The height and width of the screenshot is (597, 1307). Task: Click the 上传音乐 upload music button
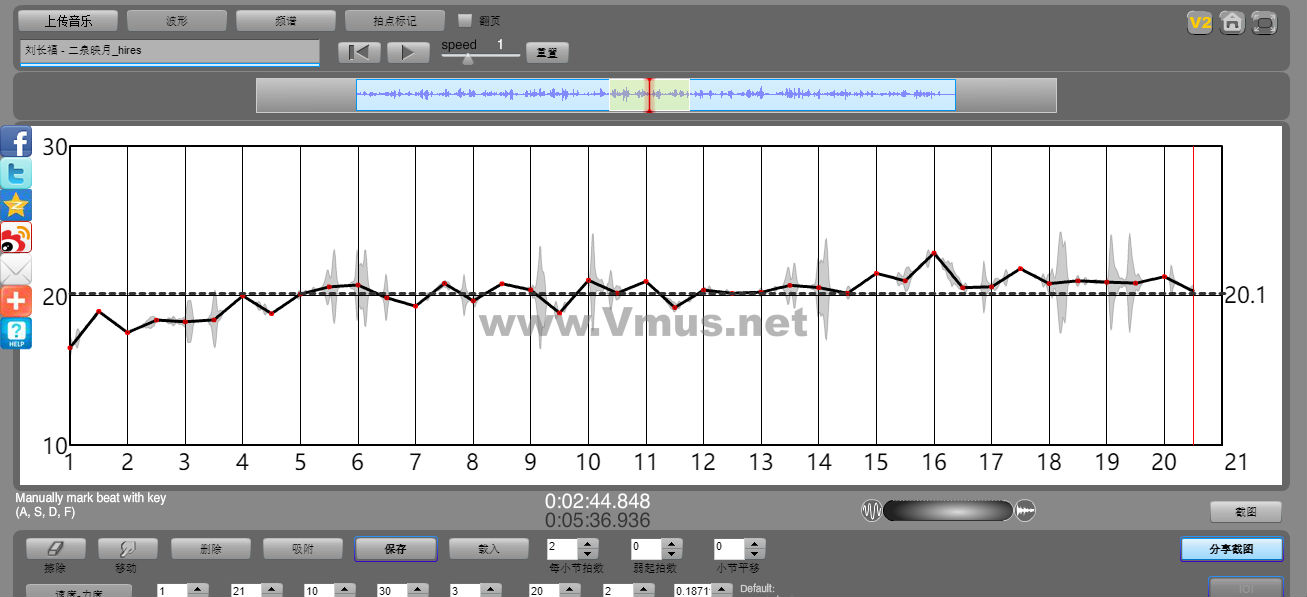[68, 20]
